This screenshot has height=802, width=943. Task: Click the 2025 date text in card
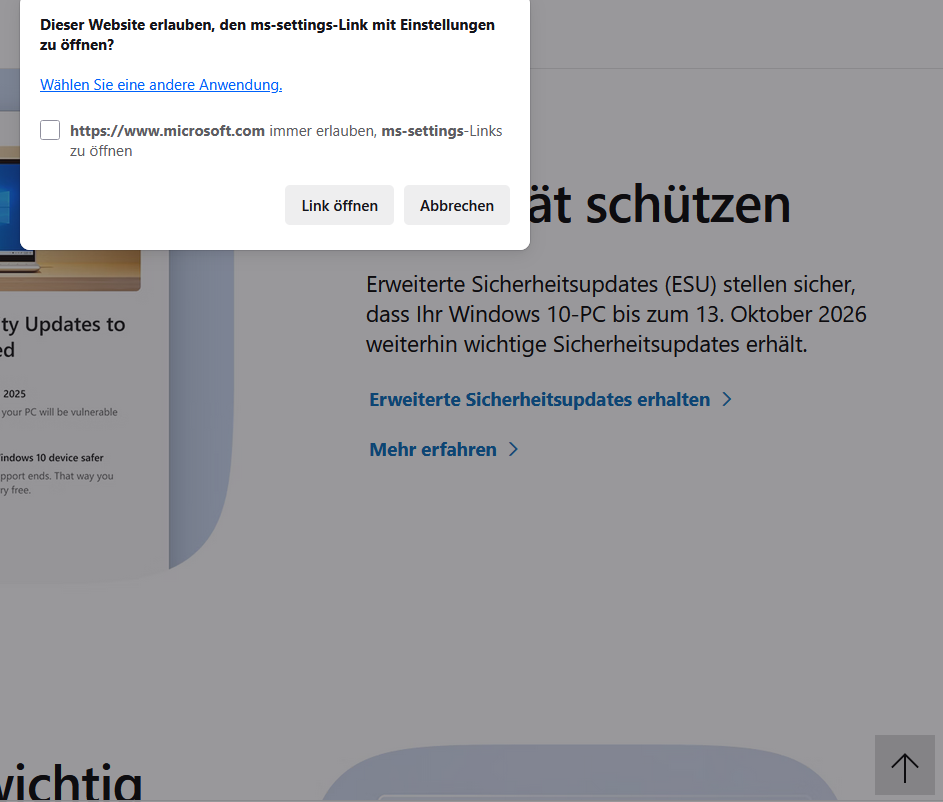click(14, 394)
